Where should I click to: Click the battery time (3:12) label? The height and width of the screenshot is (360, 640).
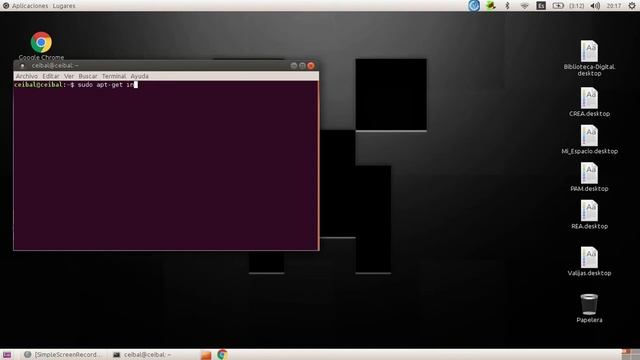[x=576, y=6]
